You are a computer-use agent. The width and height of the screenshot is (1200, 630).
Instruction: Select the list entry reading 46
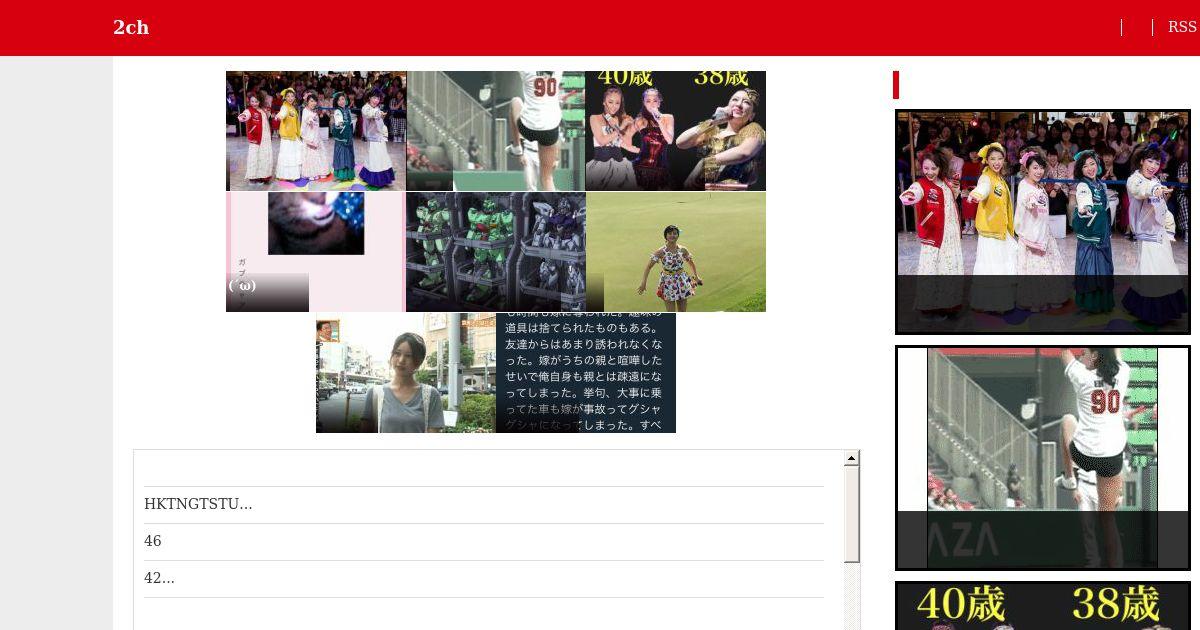tap(153, 541)
